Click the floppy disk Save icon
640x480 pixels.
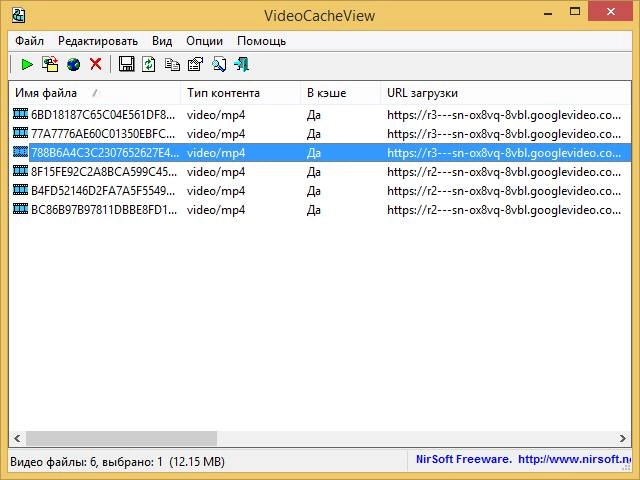tap(127, 64)
